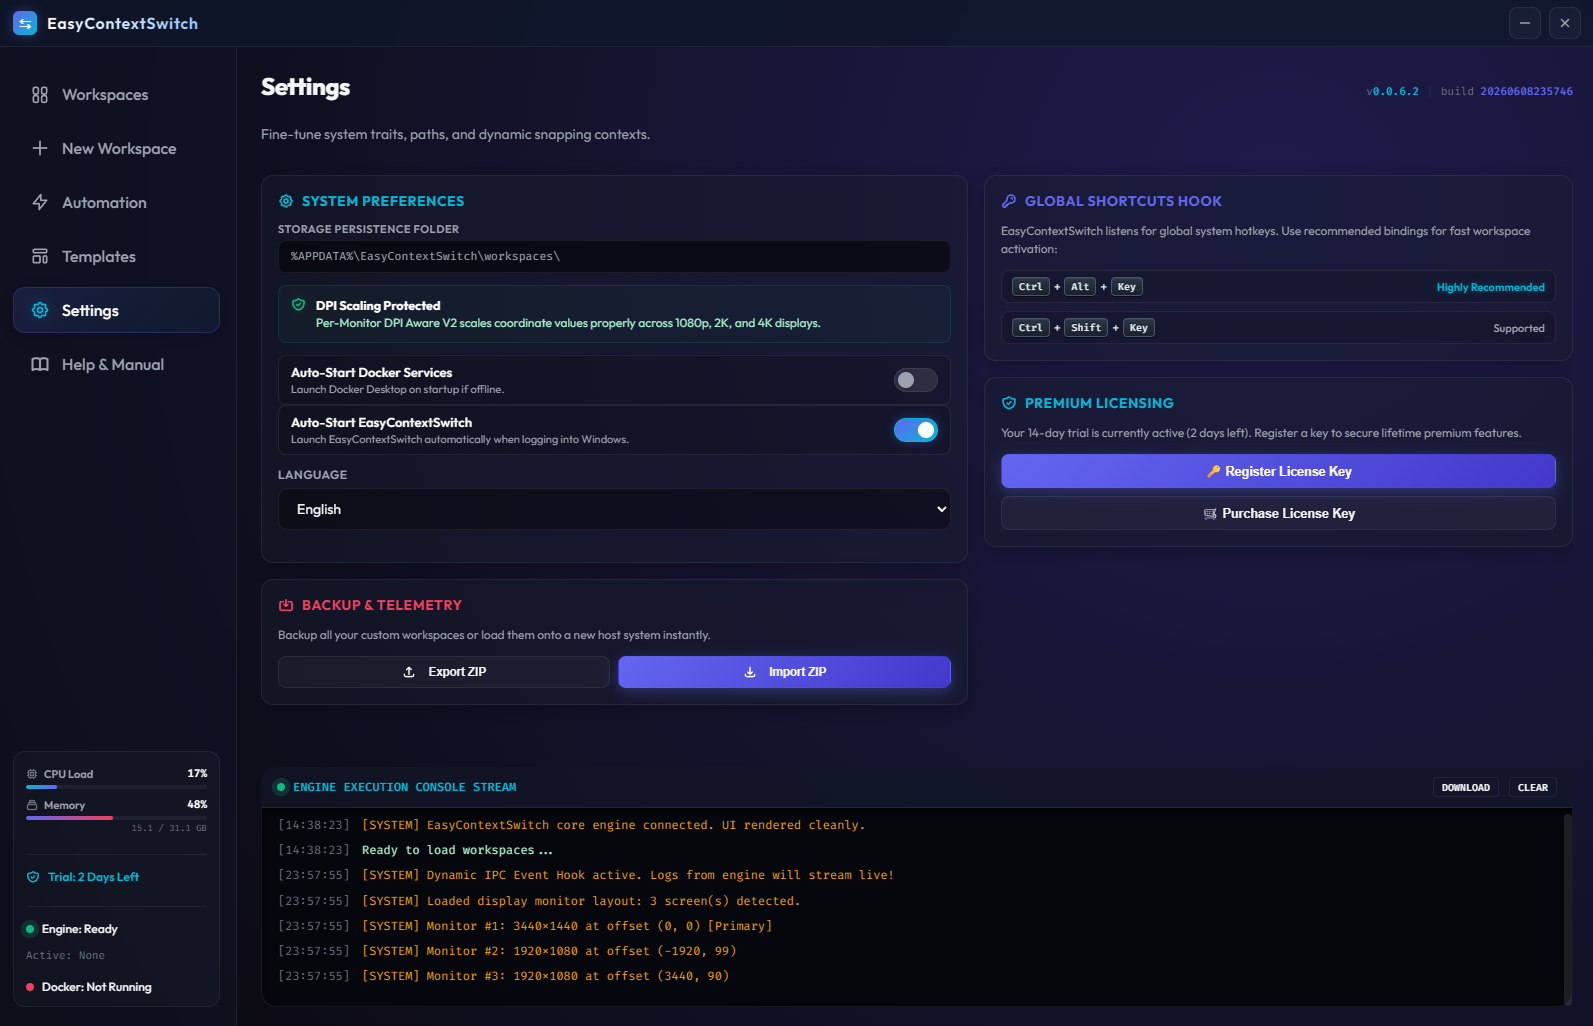This screenshot has height=1026, width=1593.
Task: Open the Workspaces page
Action: (116, 95)
